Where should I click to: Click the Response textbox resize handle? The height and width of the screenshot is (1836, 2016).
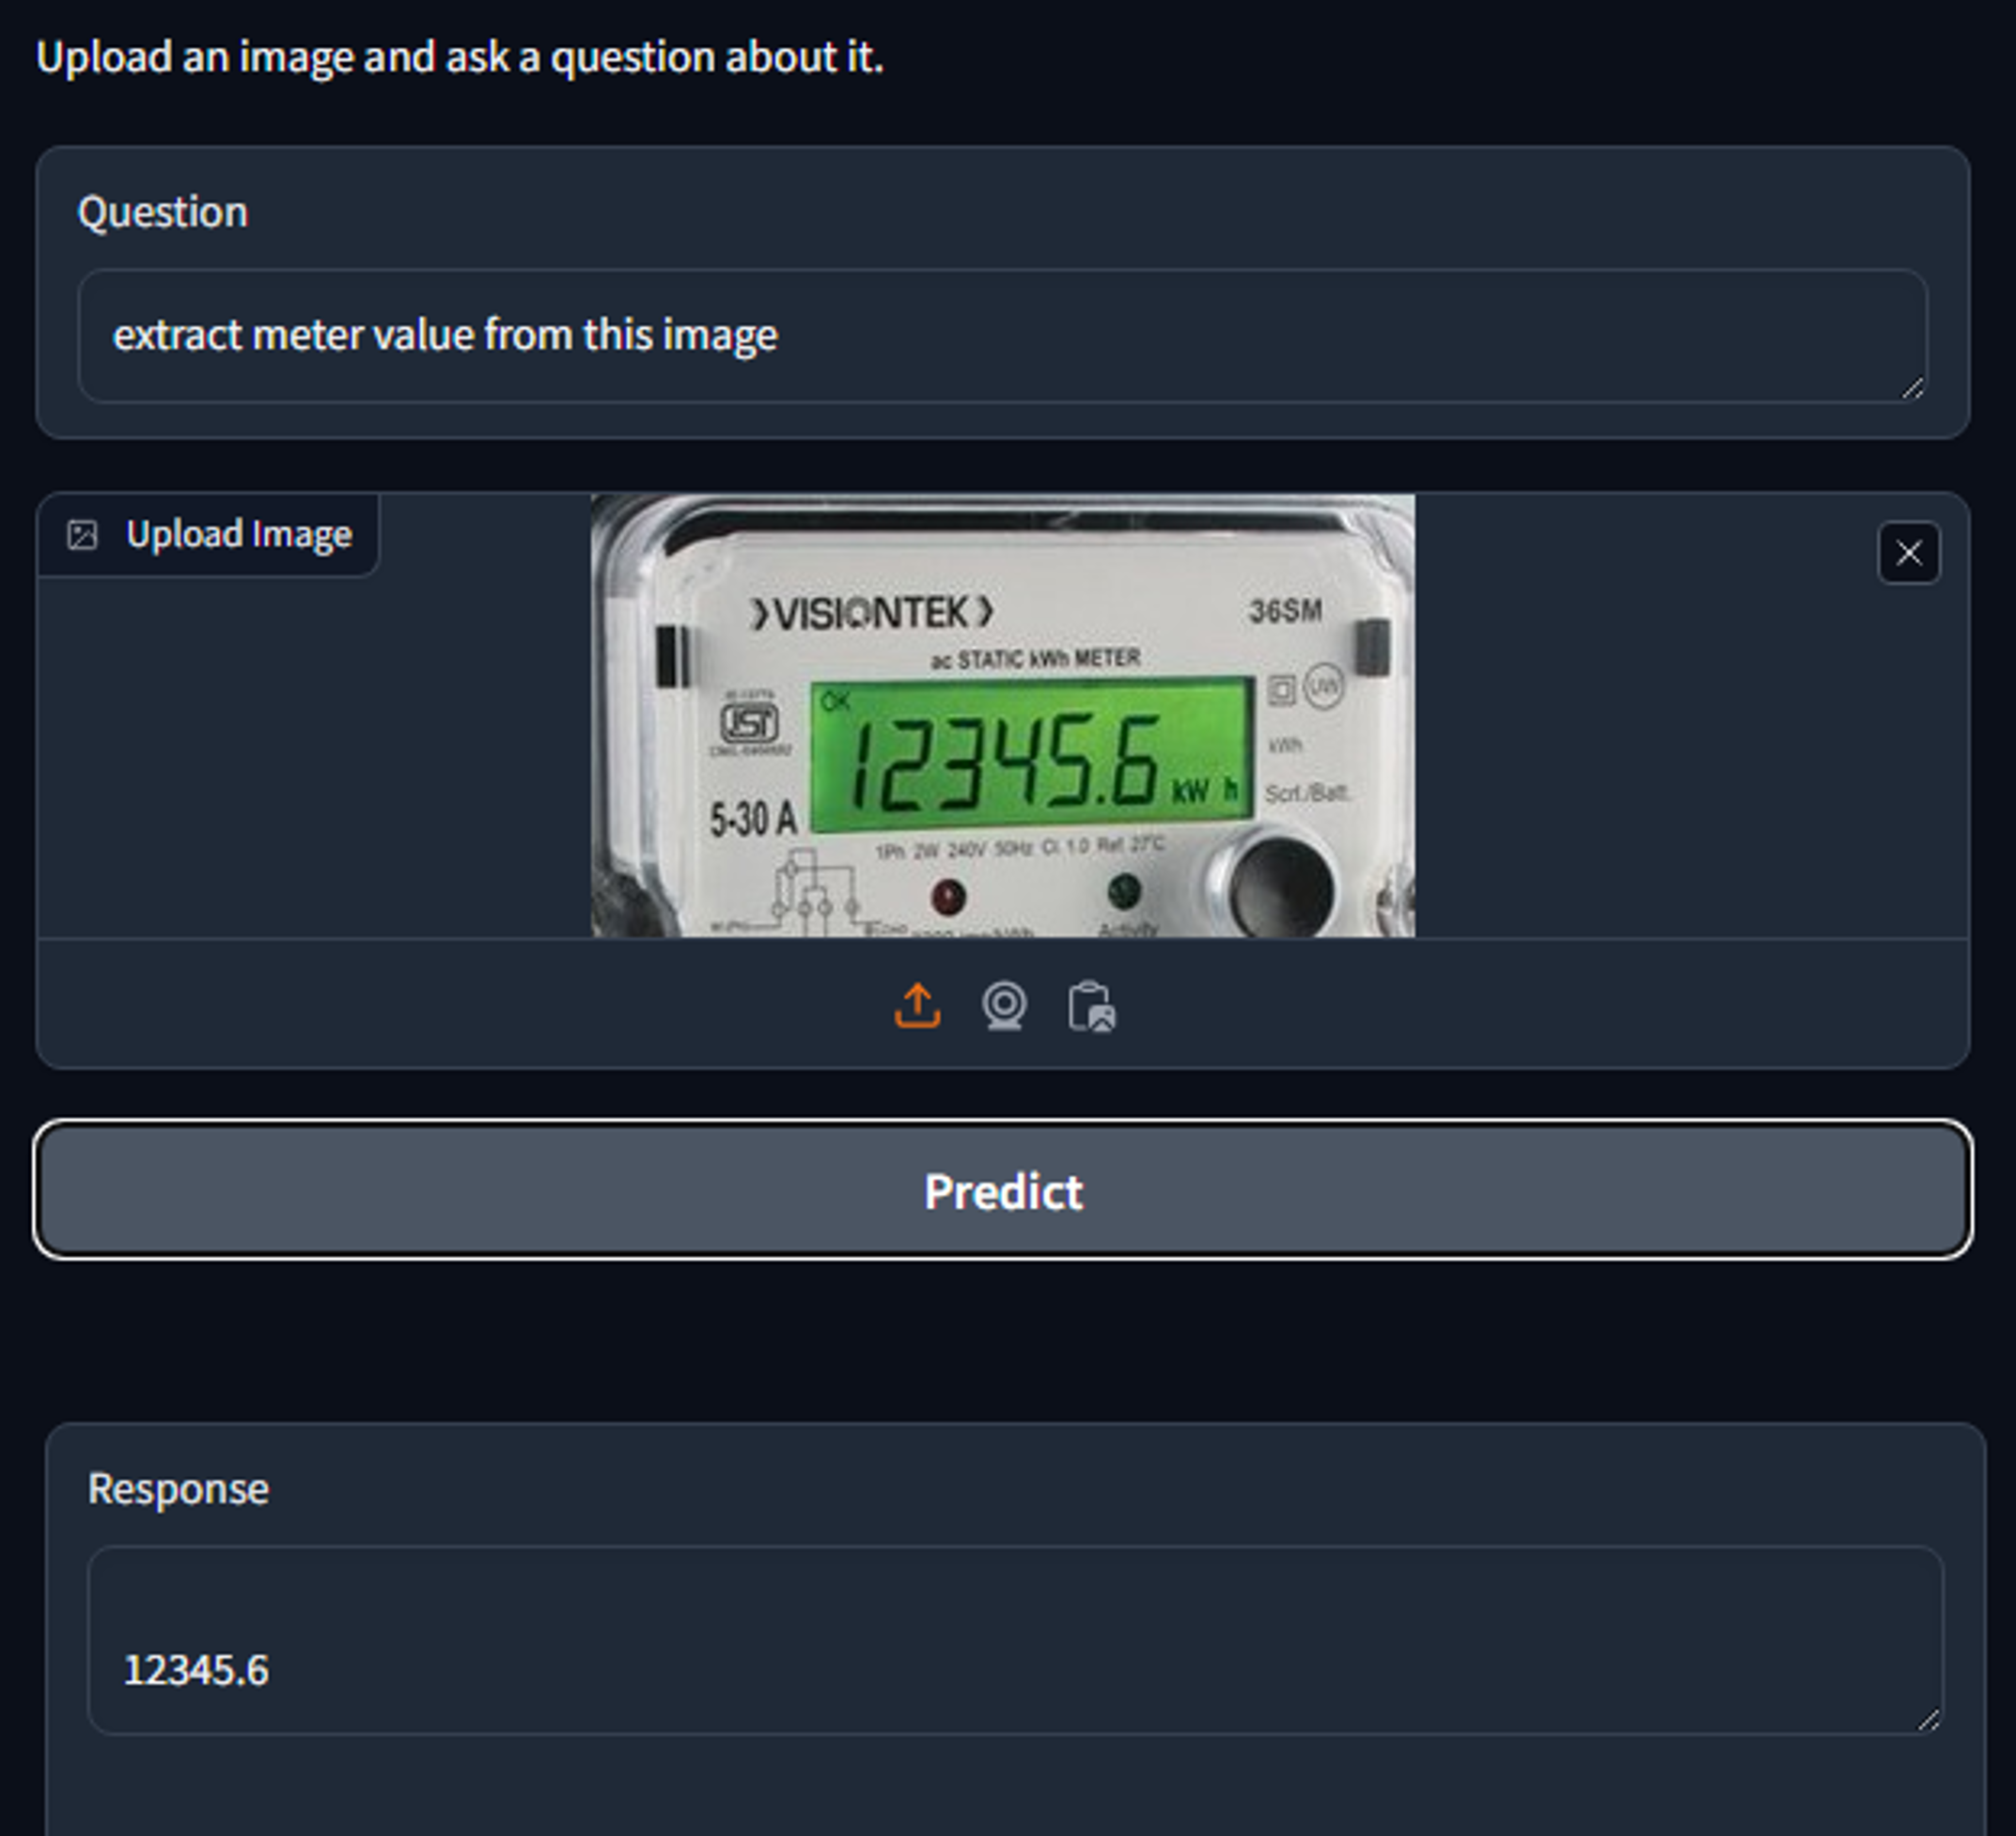[1928, 1720]
